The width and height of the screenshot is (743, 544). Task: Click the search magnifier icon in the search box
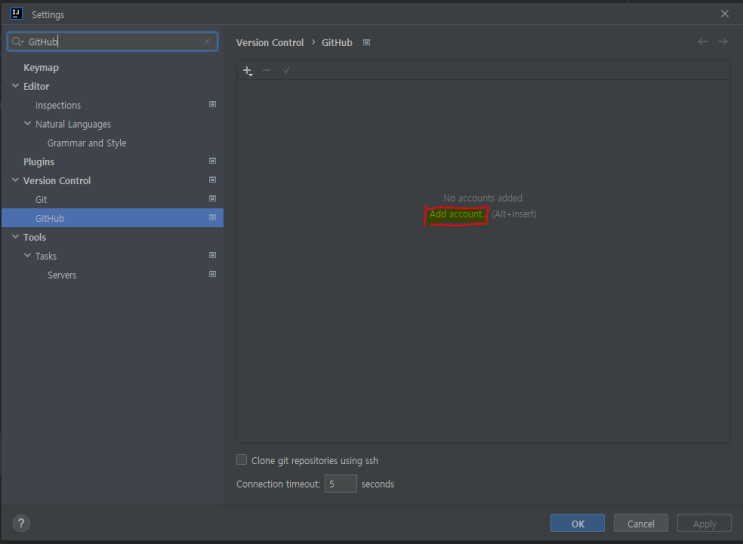17,42
